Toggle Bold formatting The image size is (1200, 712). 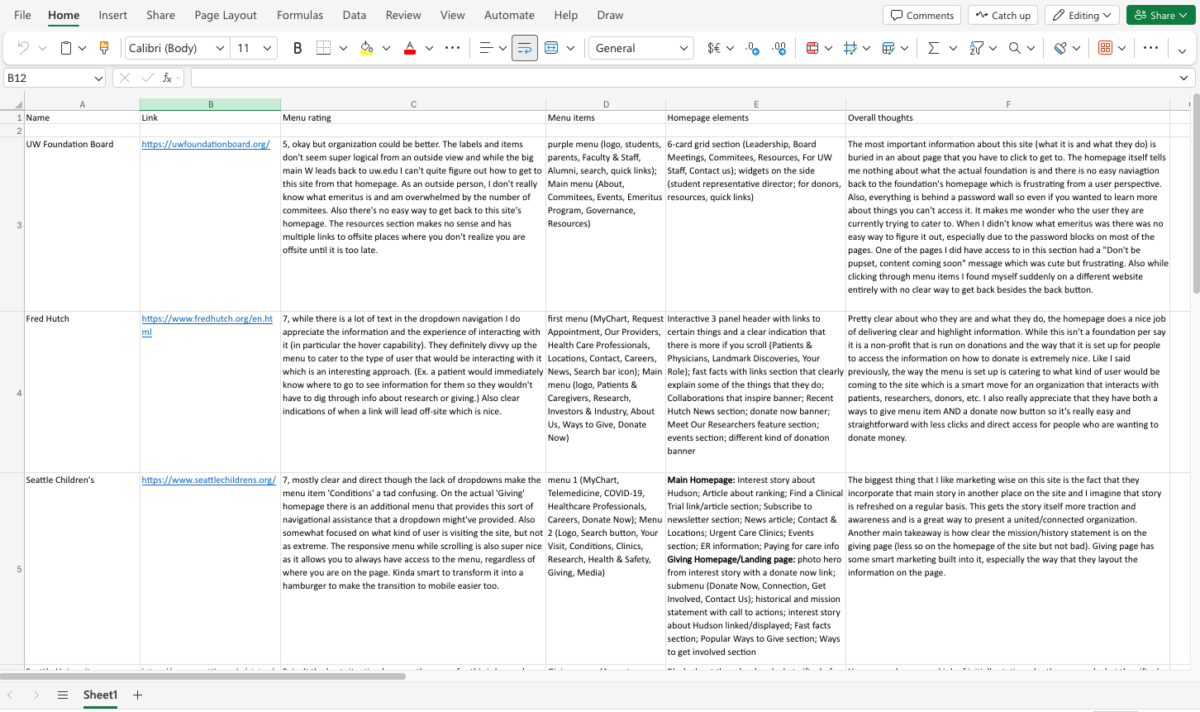coord(297,48)
